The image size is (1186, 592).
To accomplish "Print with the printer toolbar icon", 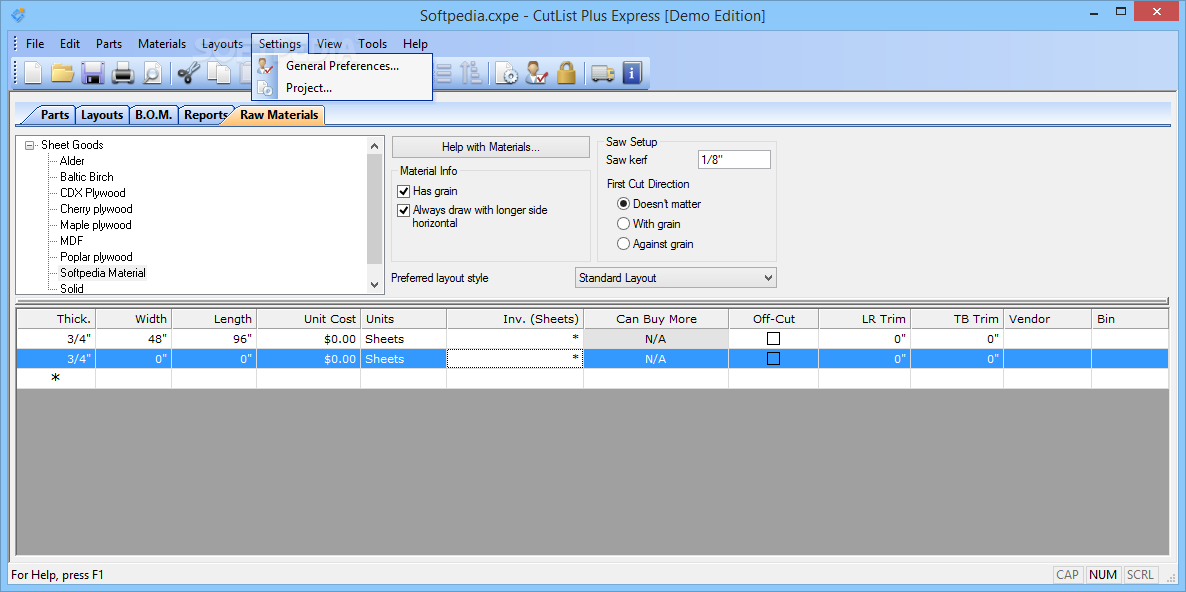I will (123, 73).
